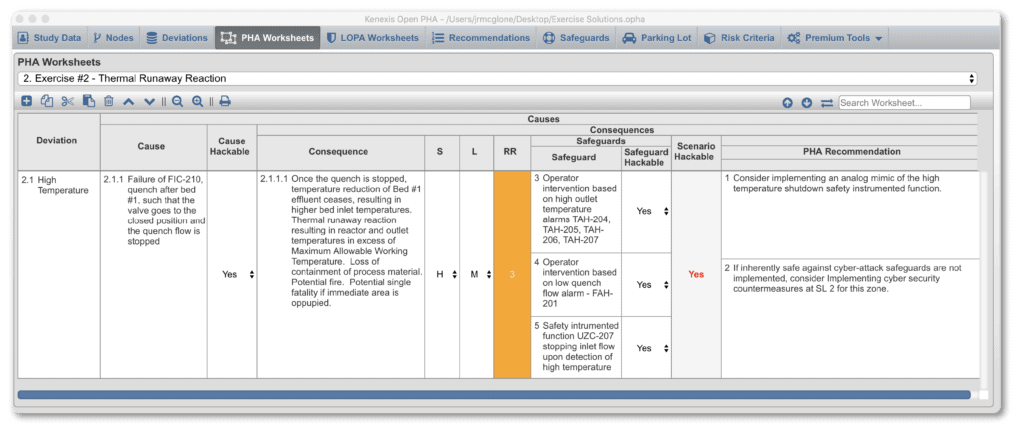The width and height of the screenshot is (1024, 439).
Task: Click the zoom in magnifier icon
Action: 198,101
